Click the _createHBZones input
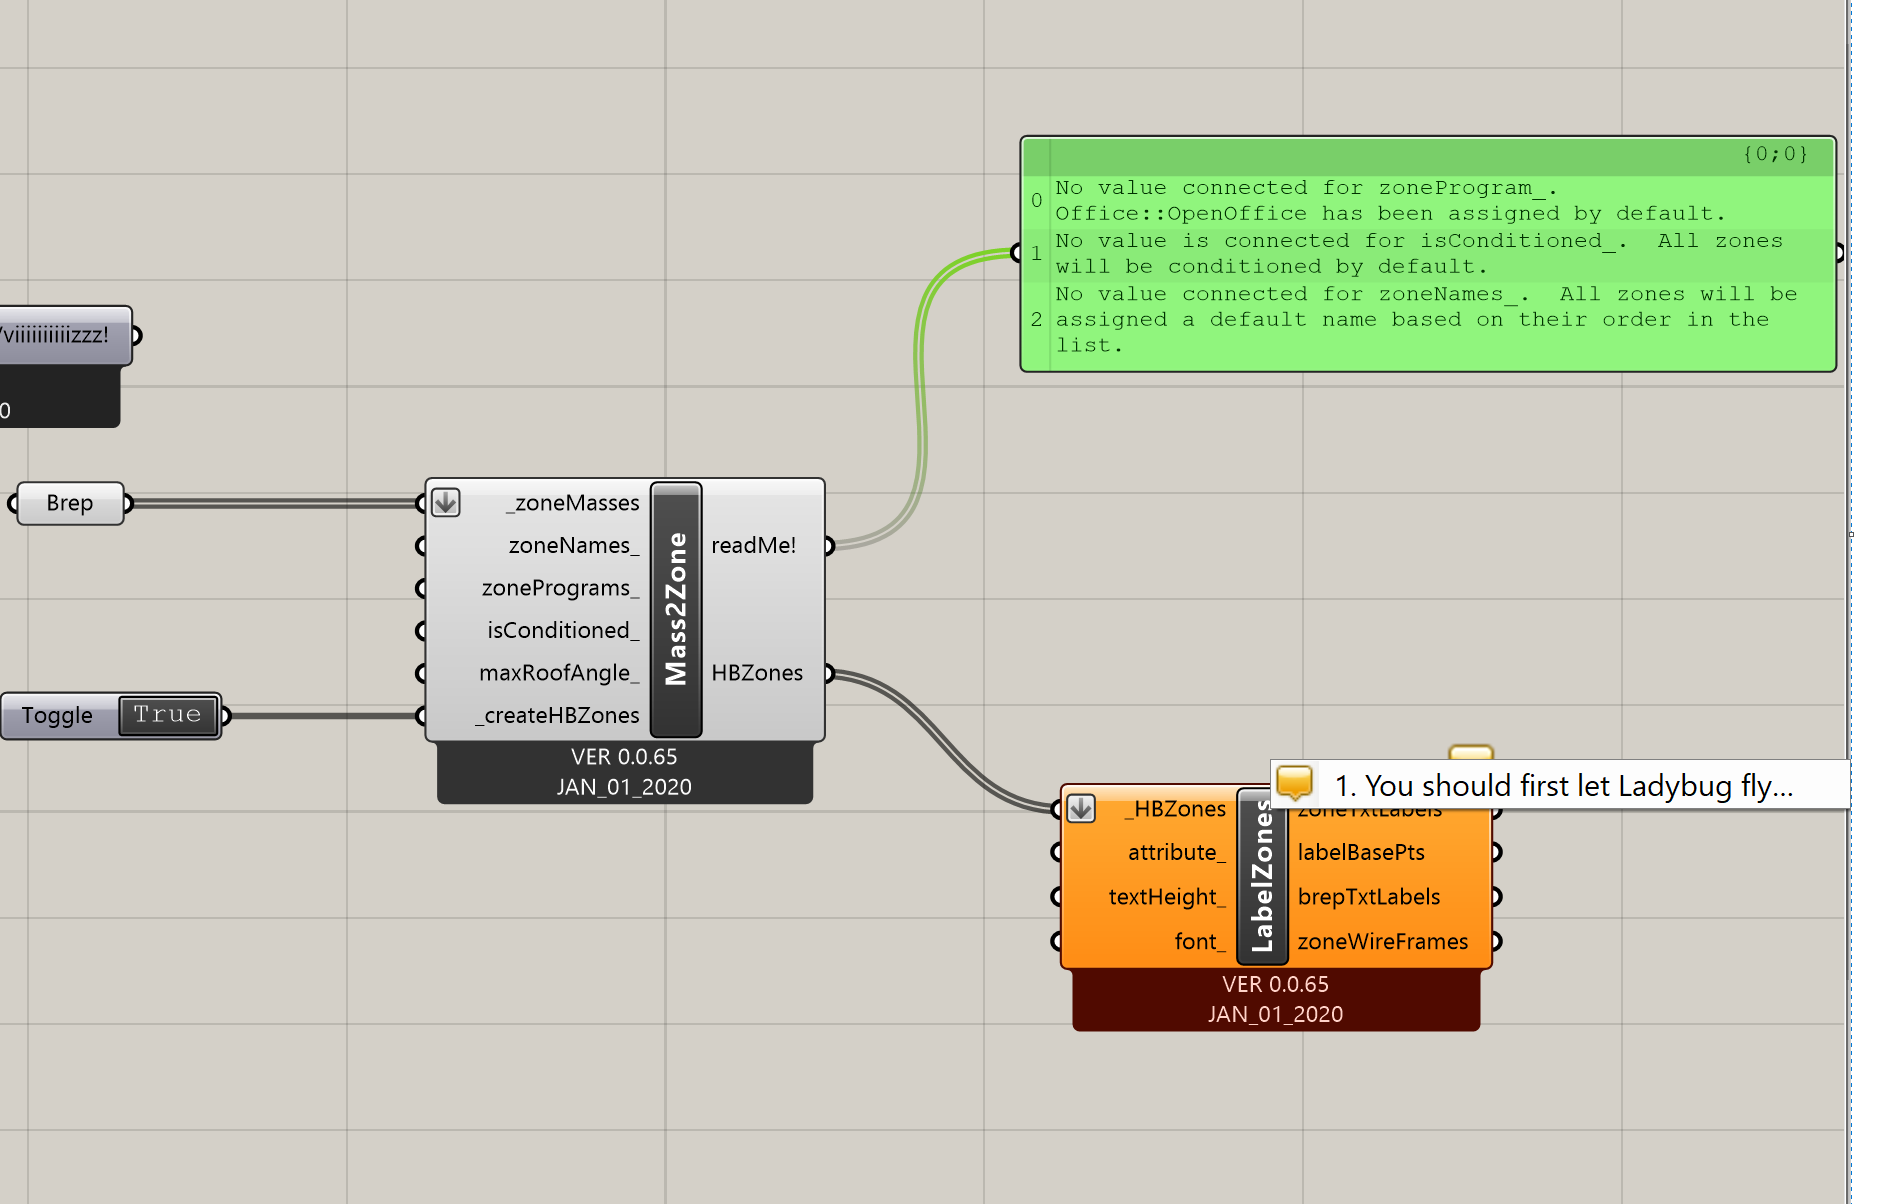Viewport: 1881px width, 1204px height. [x=557, y=715]
